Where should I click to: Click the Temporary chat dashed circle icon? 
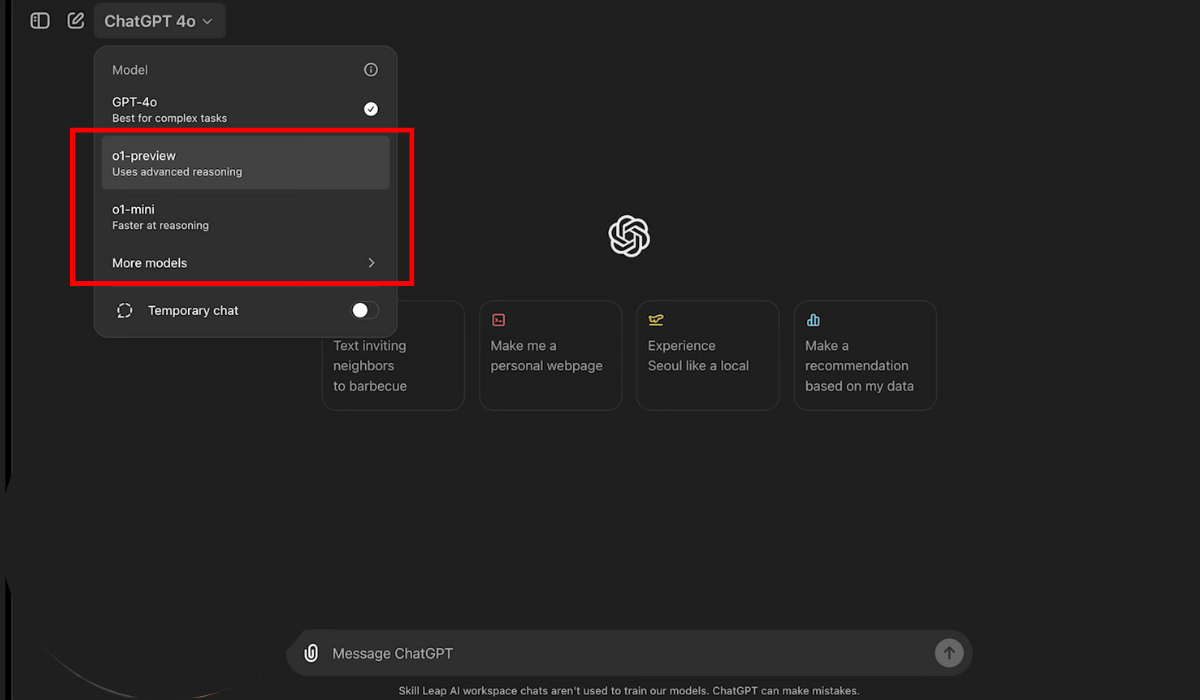124,310
